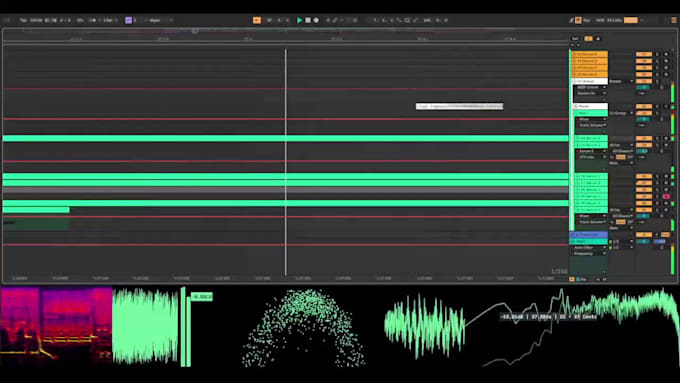Screen dimensions: 680x383
Task: Click the MIDI map mode button
Action: point(600,20)
